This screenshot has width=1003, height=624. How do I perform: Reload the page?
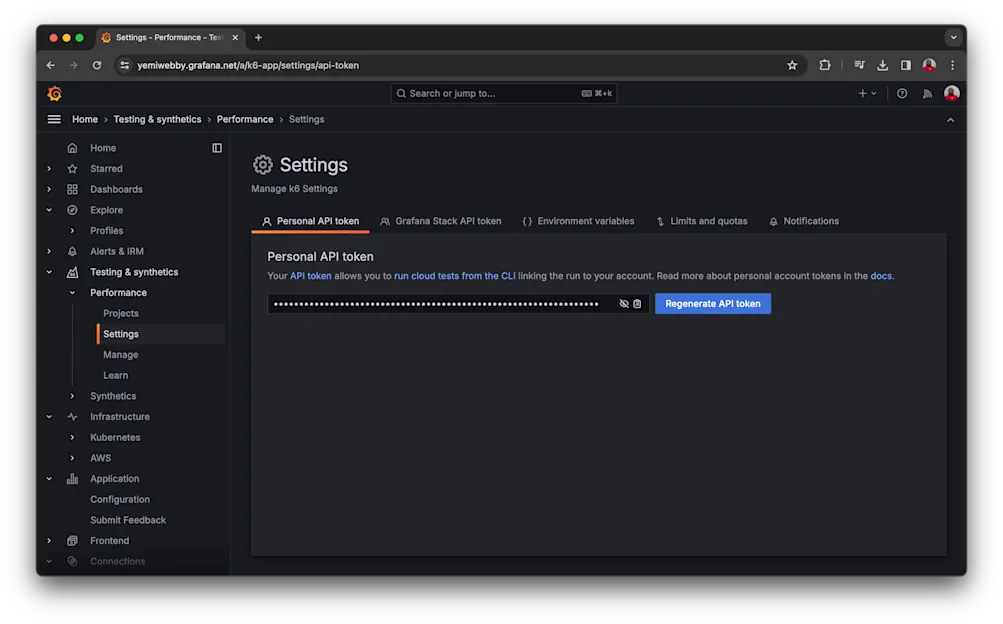[97, 65]
